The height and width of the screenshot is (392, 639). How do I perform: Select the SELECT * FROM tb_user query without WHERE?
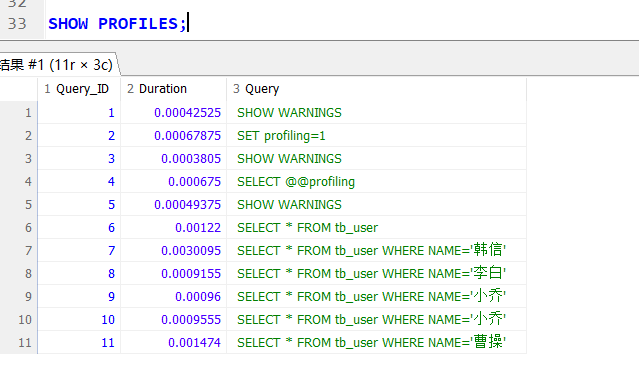pos(377,227)
